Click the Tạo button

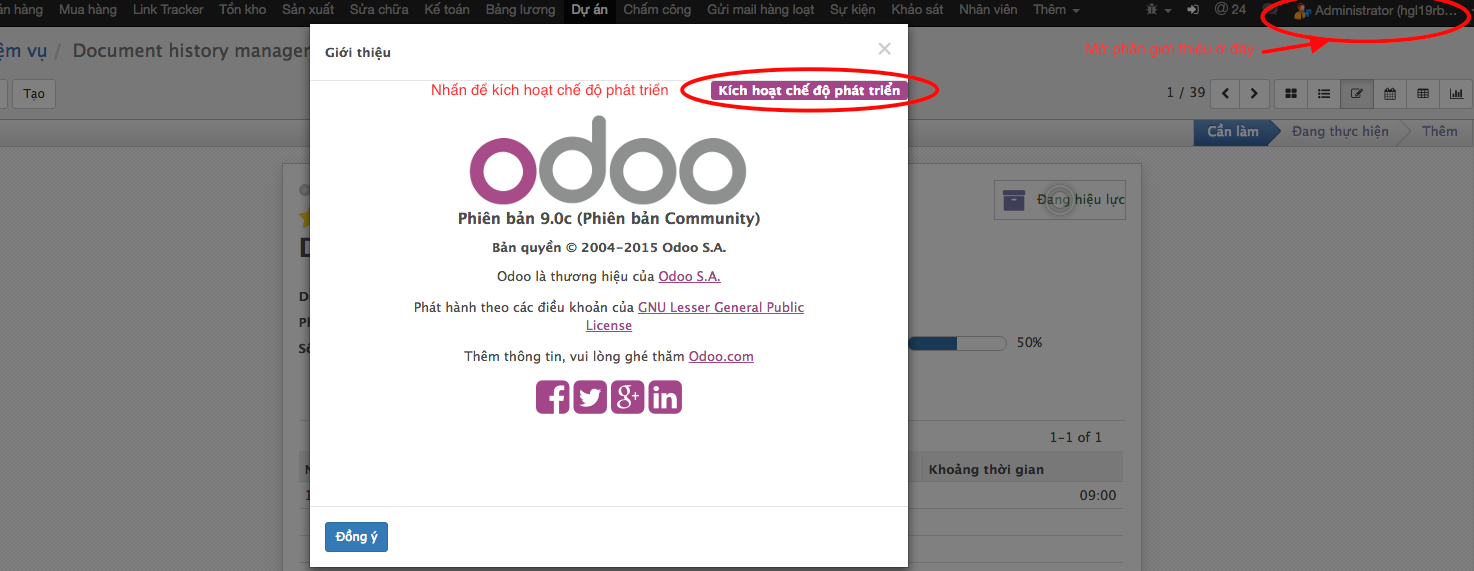[x=34, y=94]
